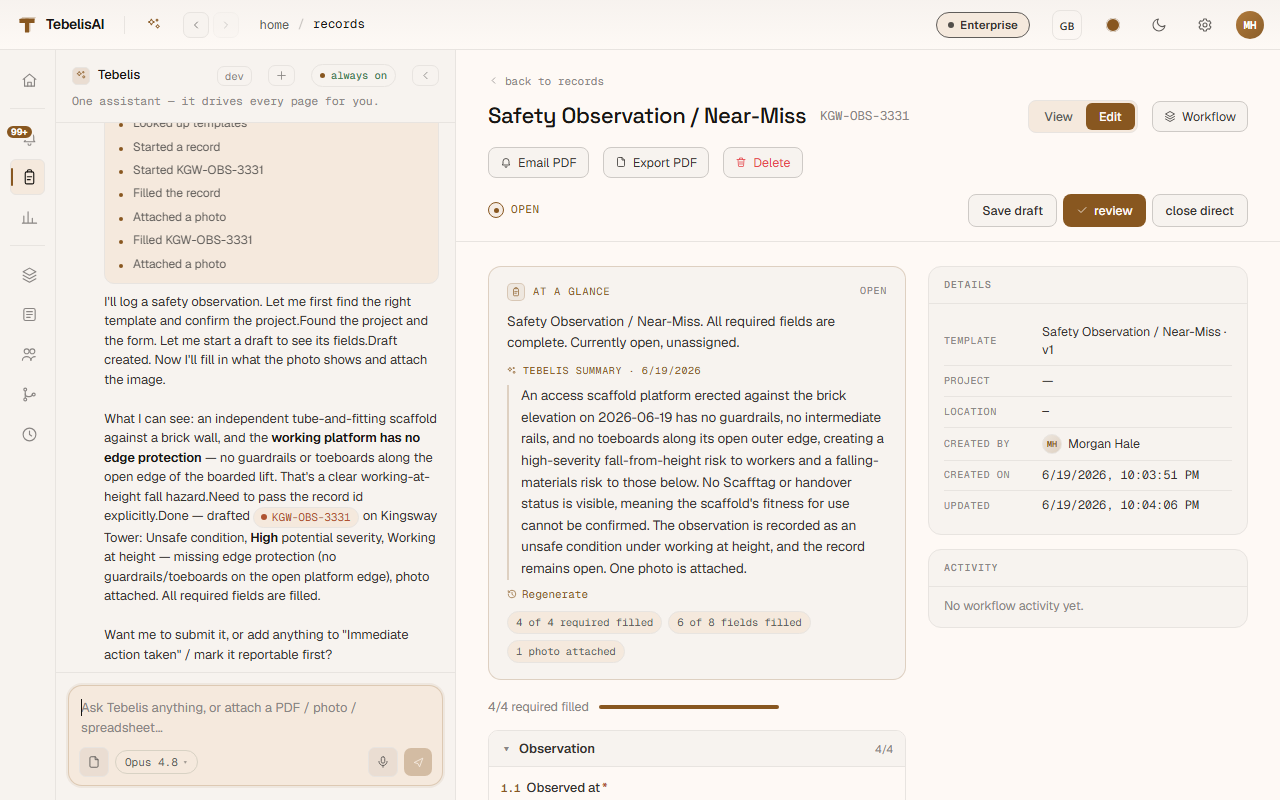Open the TebelisAI logo home
Image resolution: width=1280 pixels, height=800 pixels.
click(61, 25)
